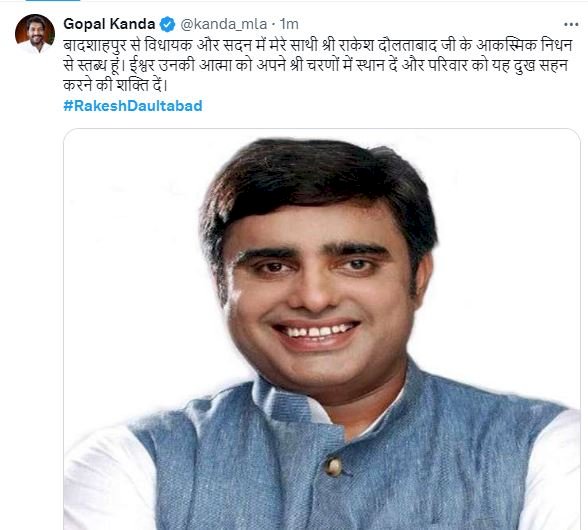Click the blue vest collar in the photo
This screenshot has width=588, height=530.
(x=289, y=398)
